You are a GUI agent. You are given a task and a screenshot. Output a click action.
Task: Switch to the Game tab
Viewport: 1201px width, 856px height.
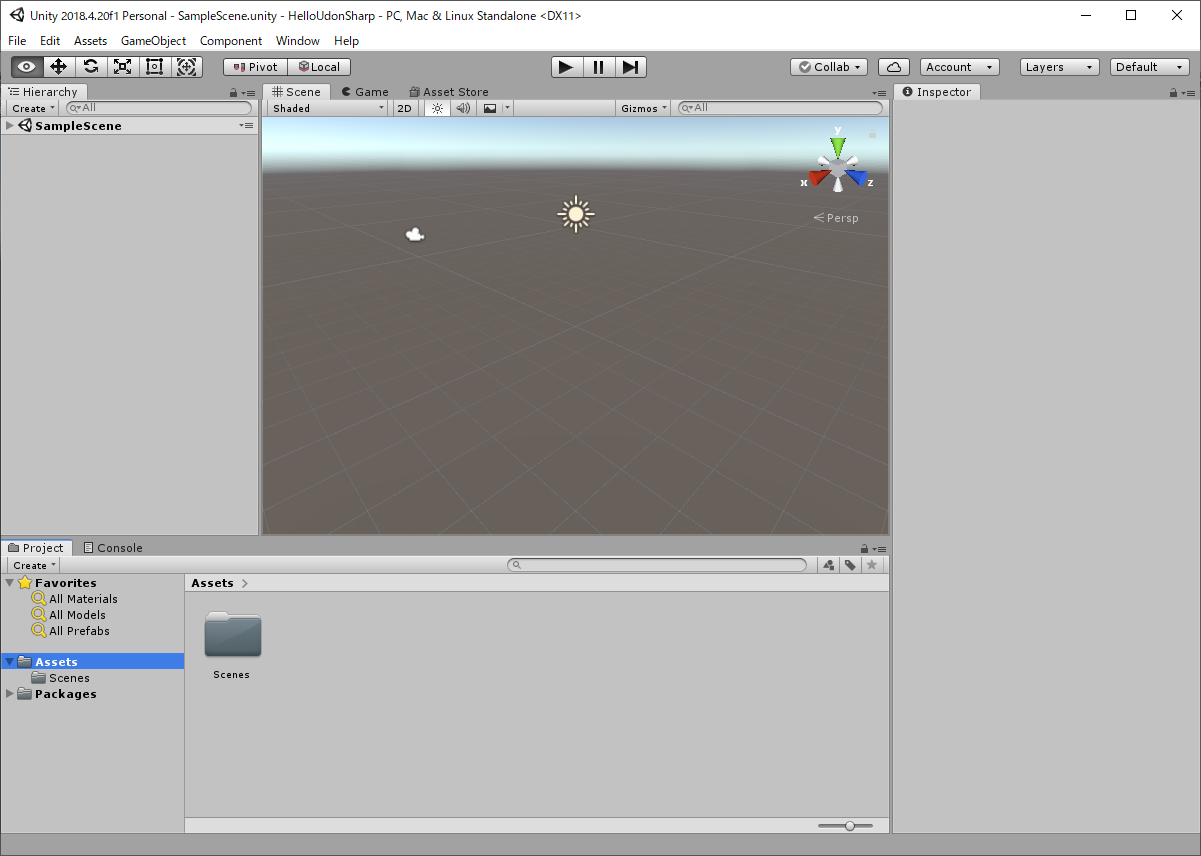[x=364, y=92]
